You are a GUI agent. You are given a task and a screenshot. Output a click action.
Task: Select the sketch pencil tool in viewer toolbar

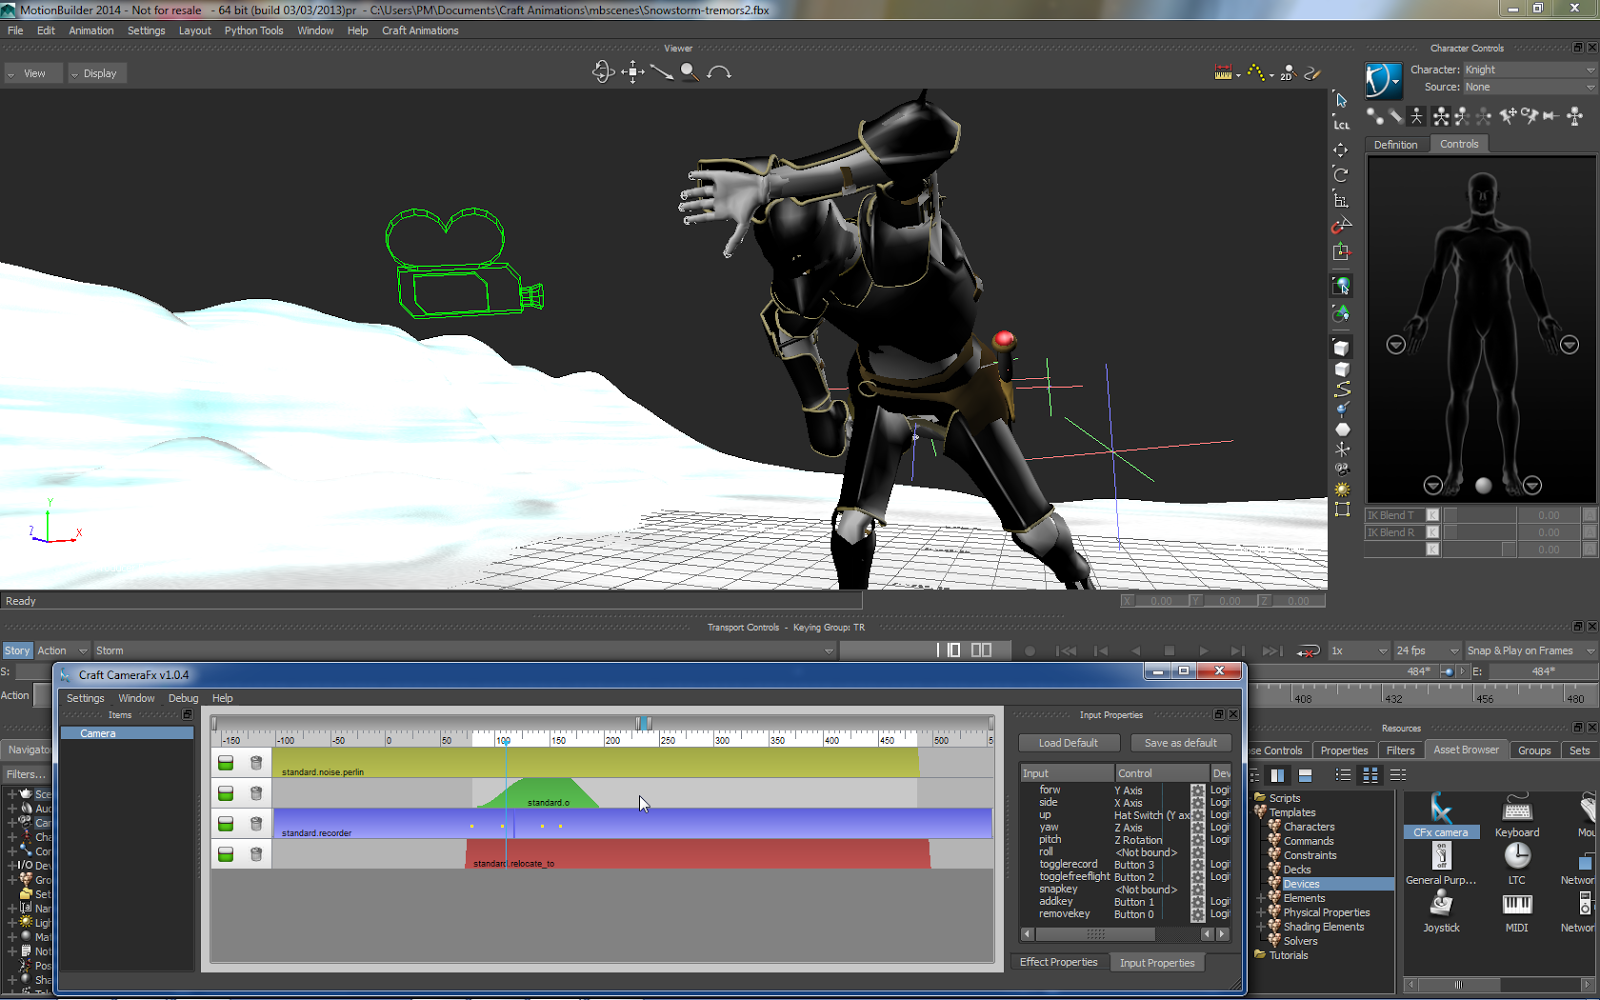click(1313, 73)
